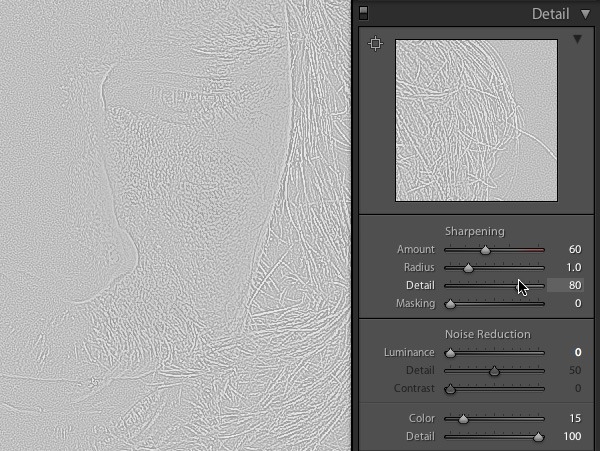Adjust the Sharpening Amount slider handle
600x451 pixels.
pos(485,250)
